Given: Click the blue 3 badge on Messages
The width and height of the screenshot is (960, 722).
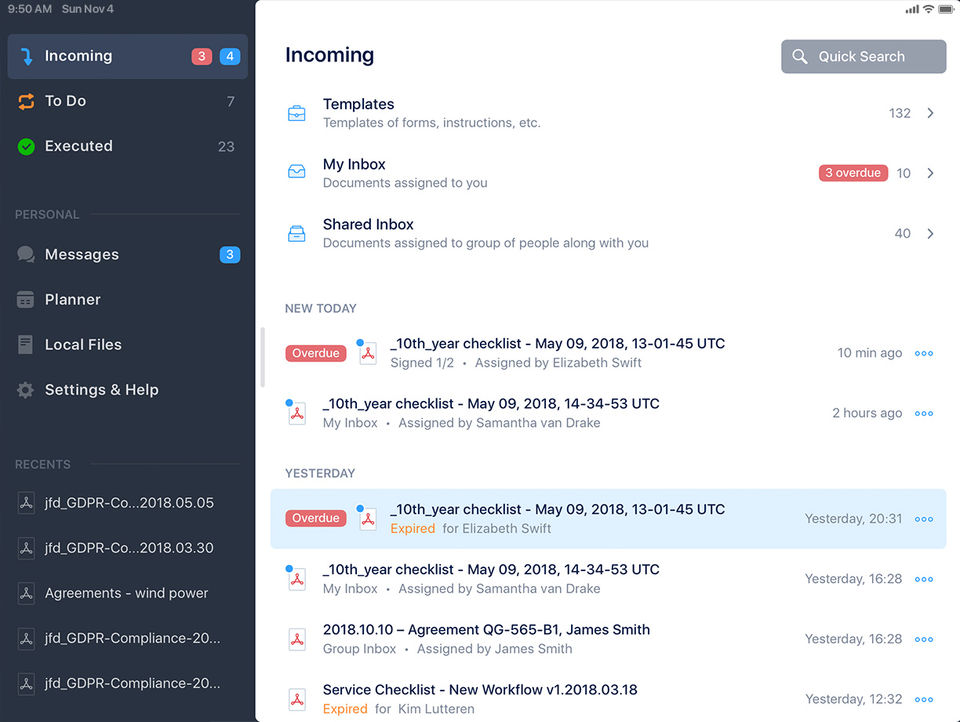Looking at the screenshot, I should pos(230,254).
